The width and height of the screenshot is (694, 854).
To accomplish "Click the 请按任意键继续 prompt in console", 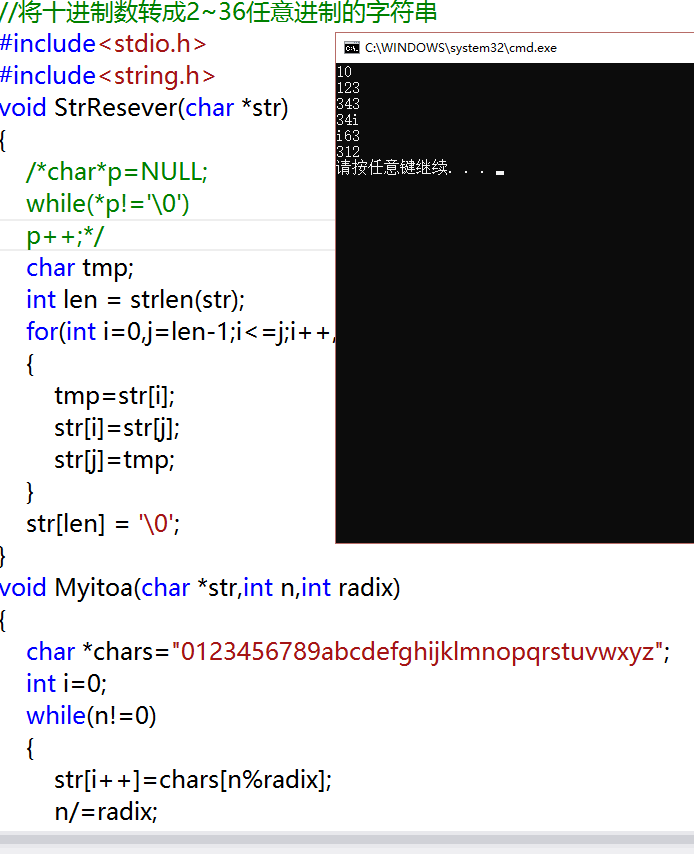I will click(412, 167).
